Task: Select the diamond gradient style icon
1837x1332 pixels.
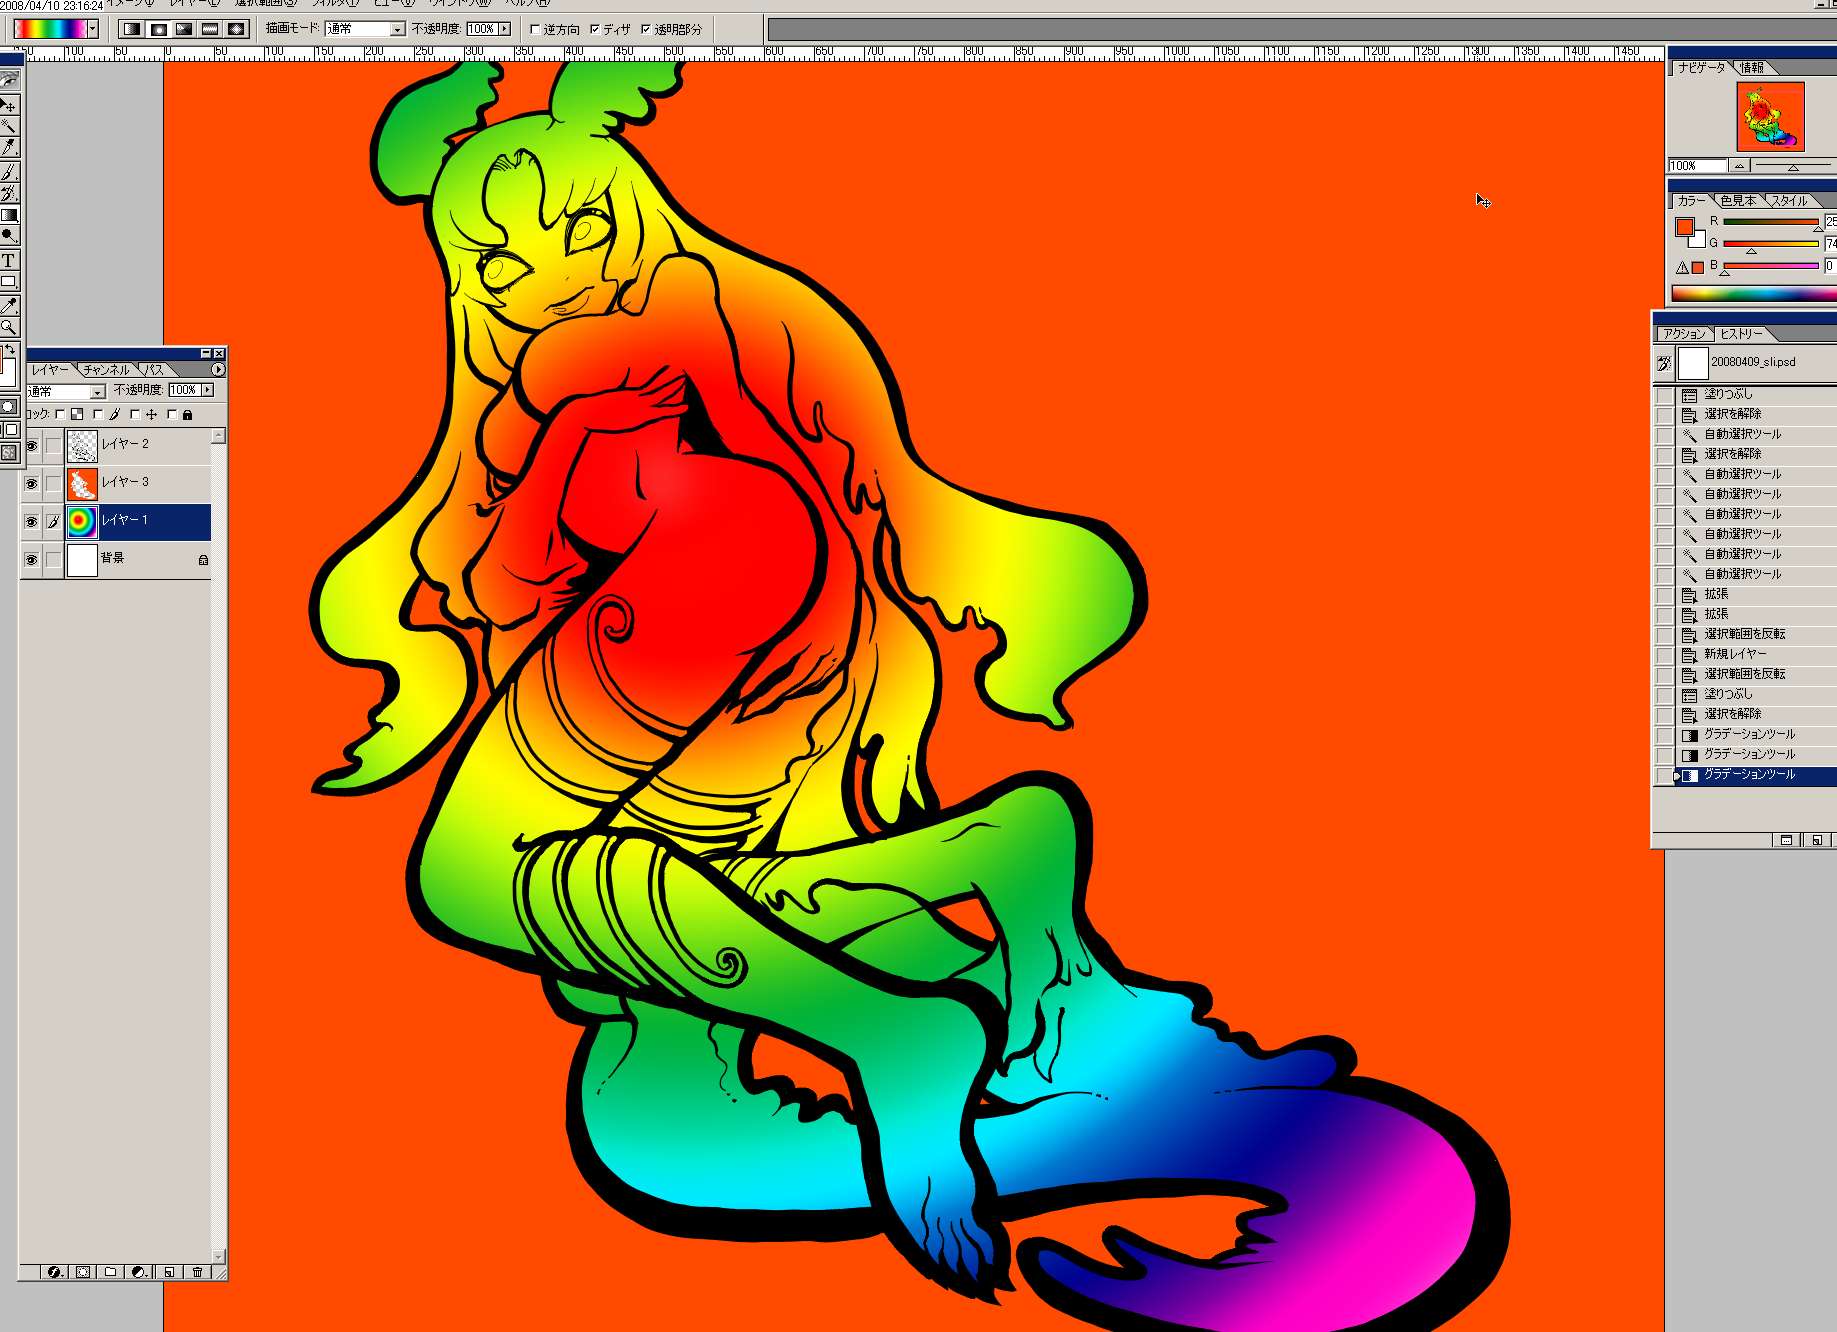Action: [236, 29]
